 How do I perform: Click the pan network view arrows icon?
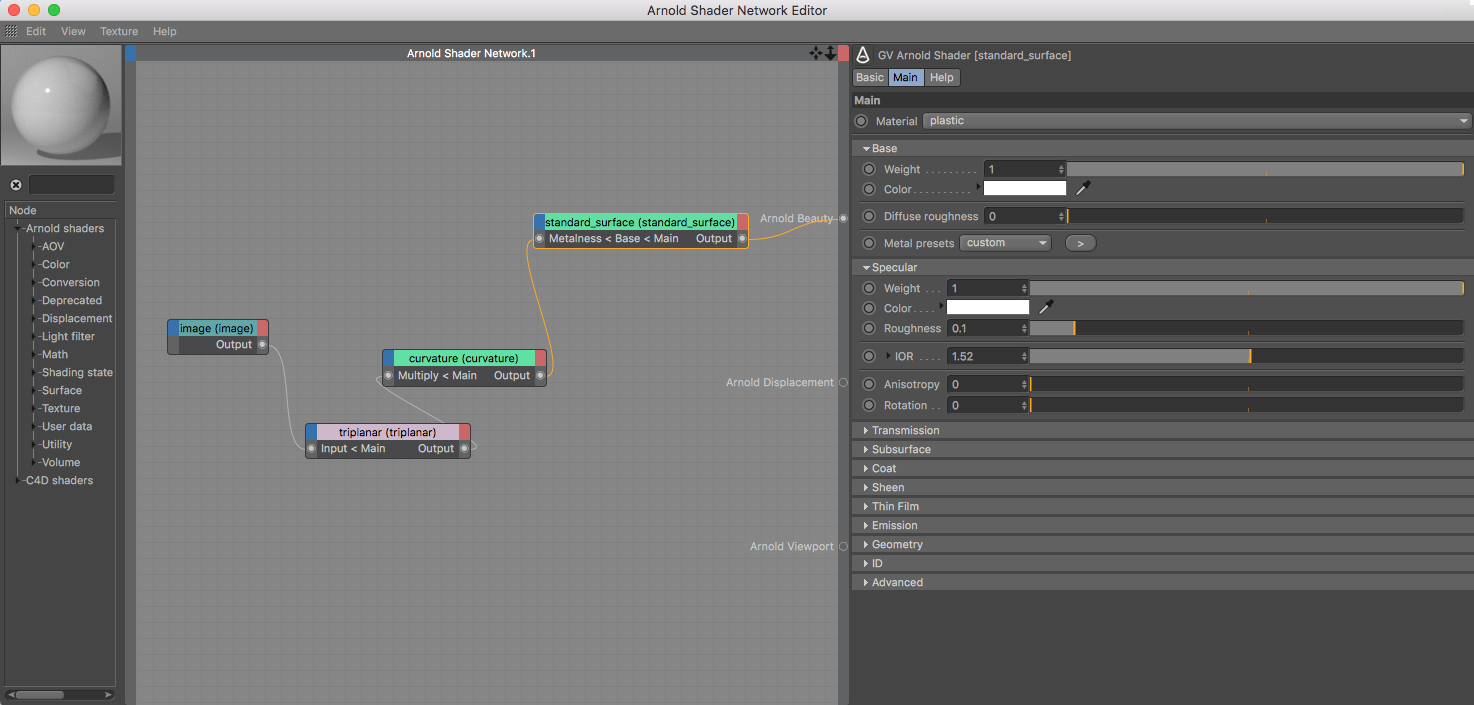pos(816,53)
